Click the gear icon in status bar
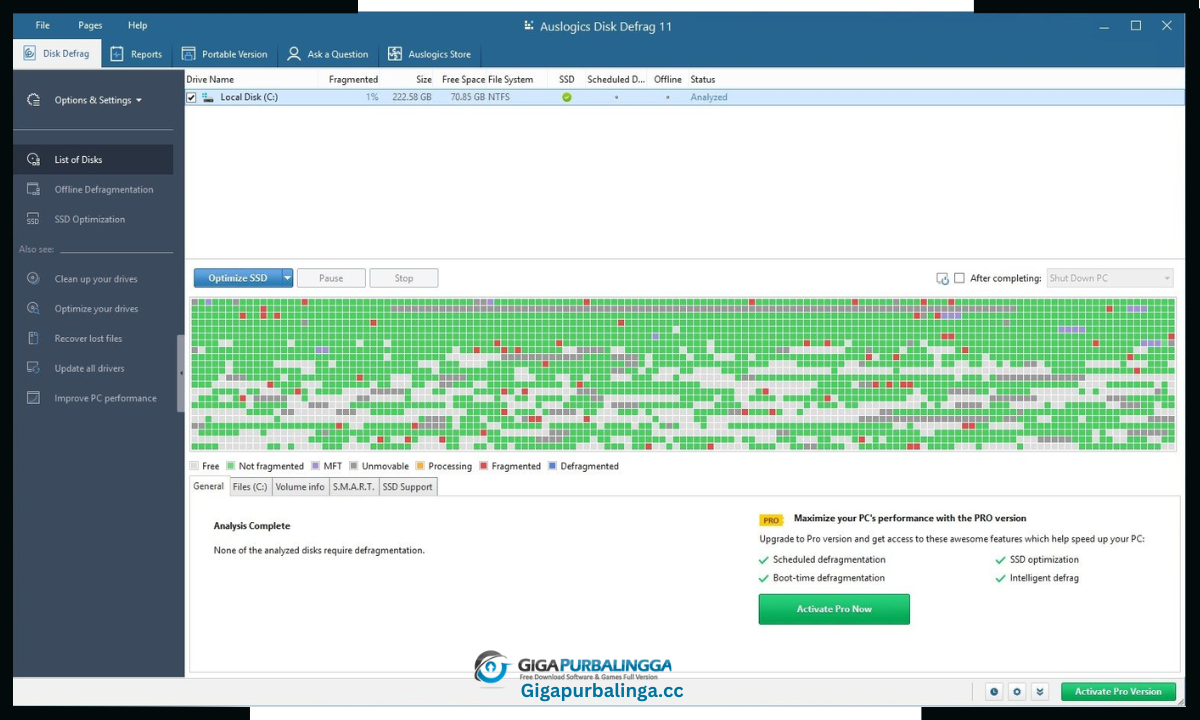 tap(1017, 691)
